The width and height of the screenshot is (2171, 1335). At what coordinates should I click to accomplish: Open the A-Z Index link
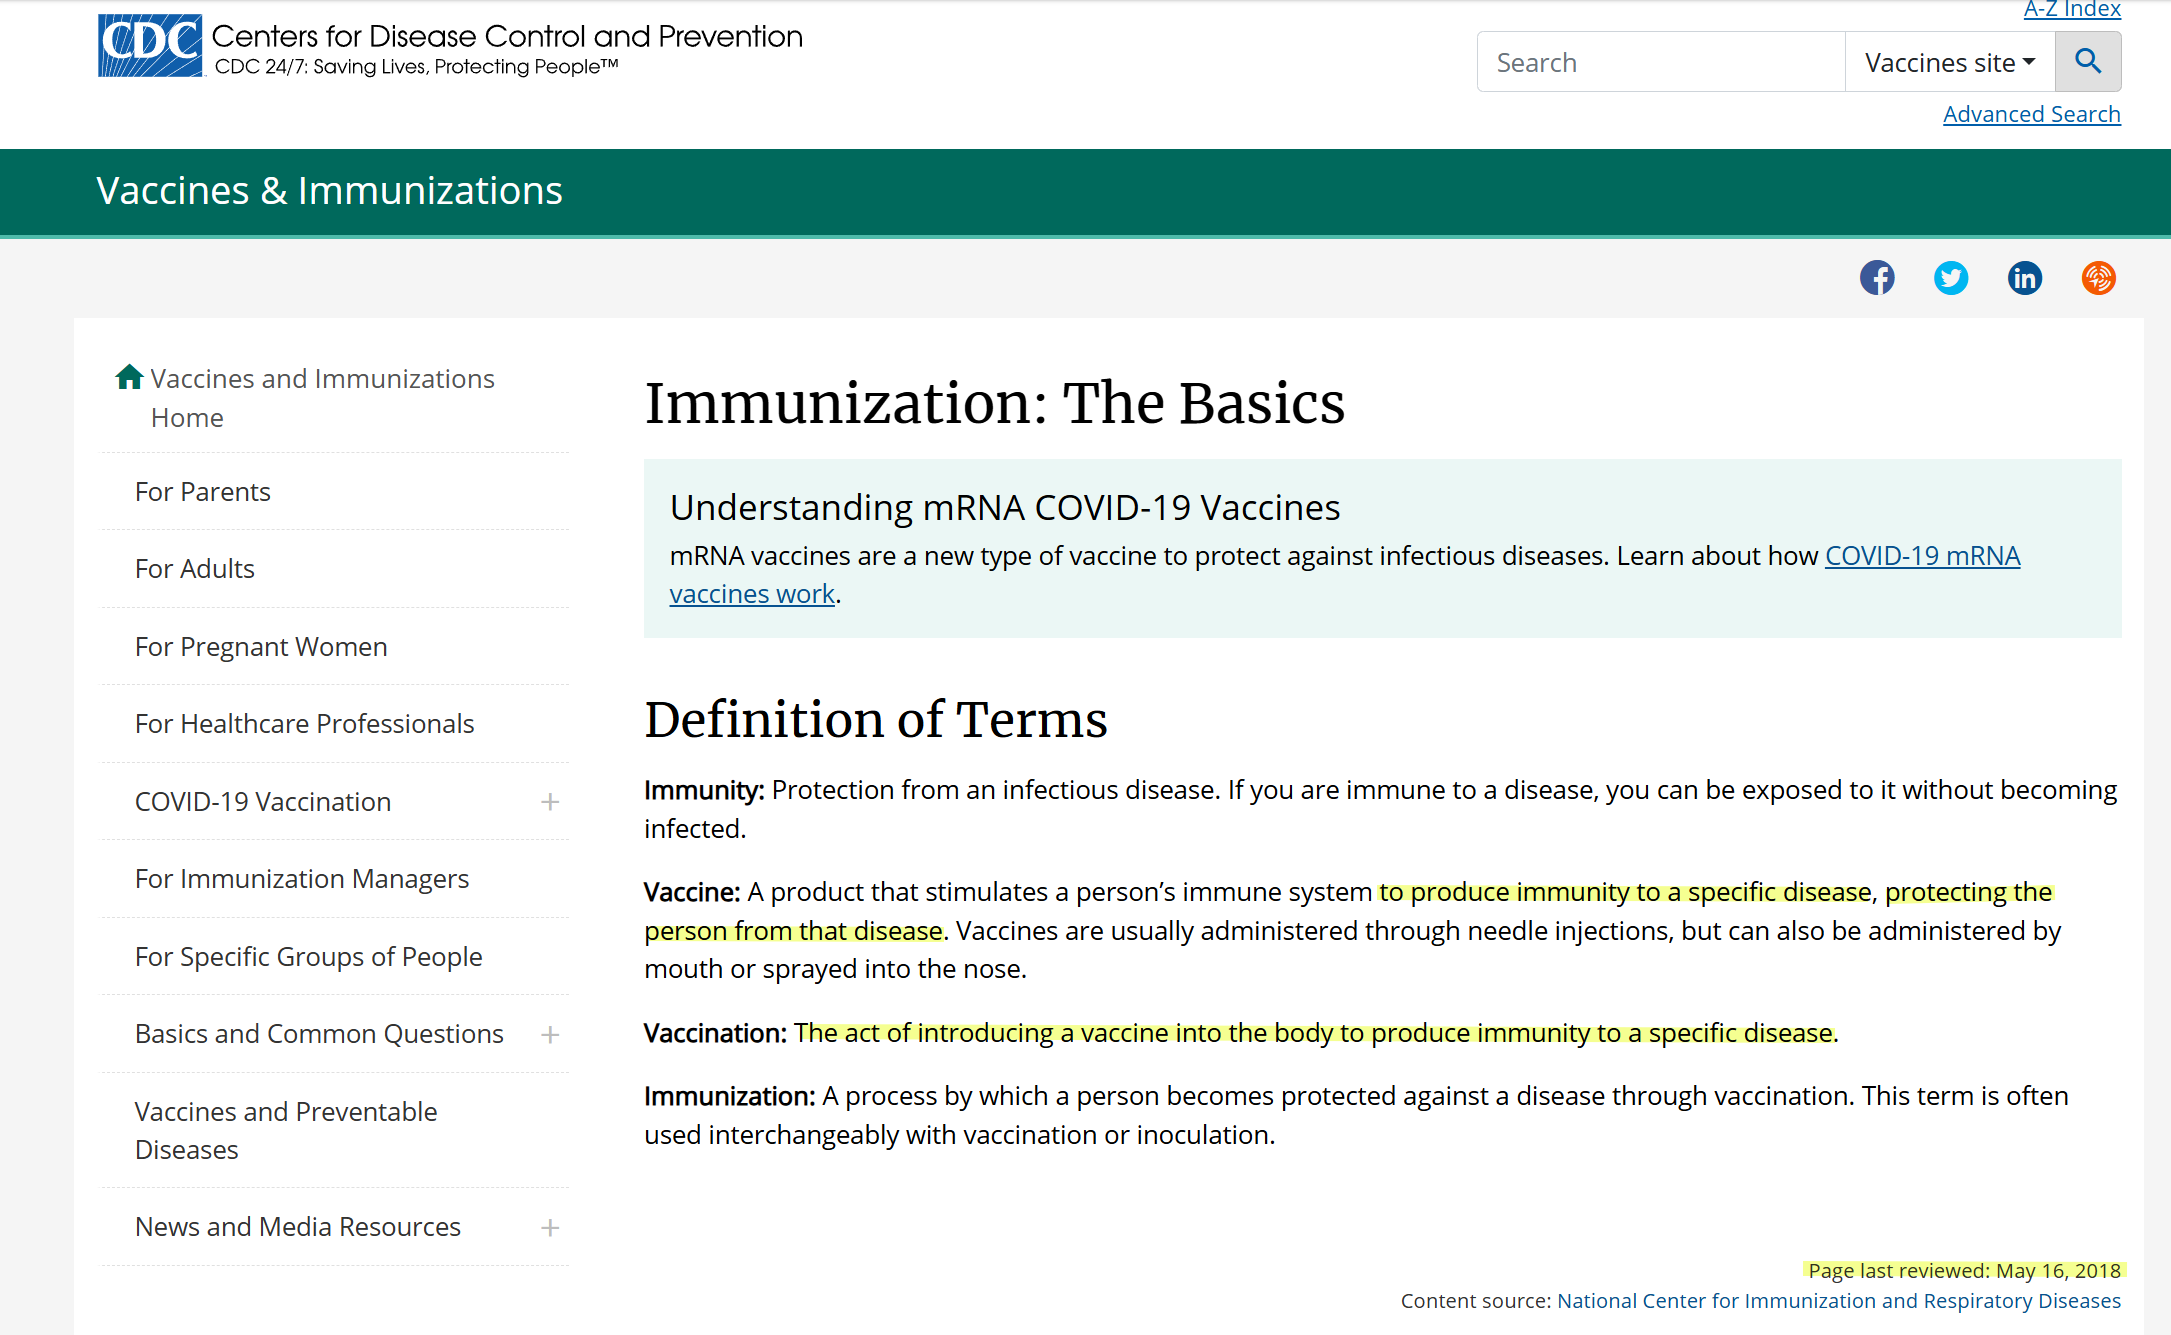2071,10
